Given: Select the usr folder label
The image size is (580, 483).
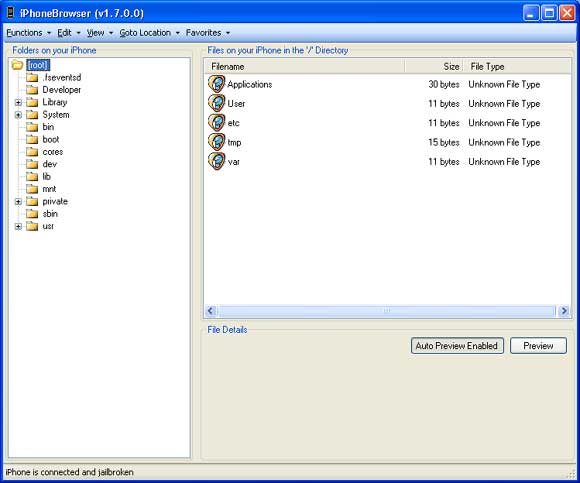Looking at the screenshot, I should click(x=48, y=226).
